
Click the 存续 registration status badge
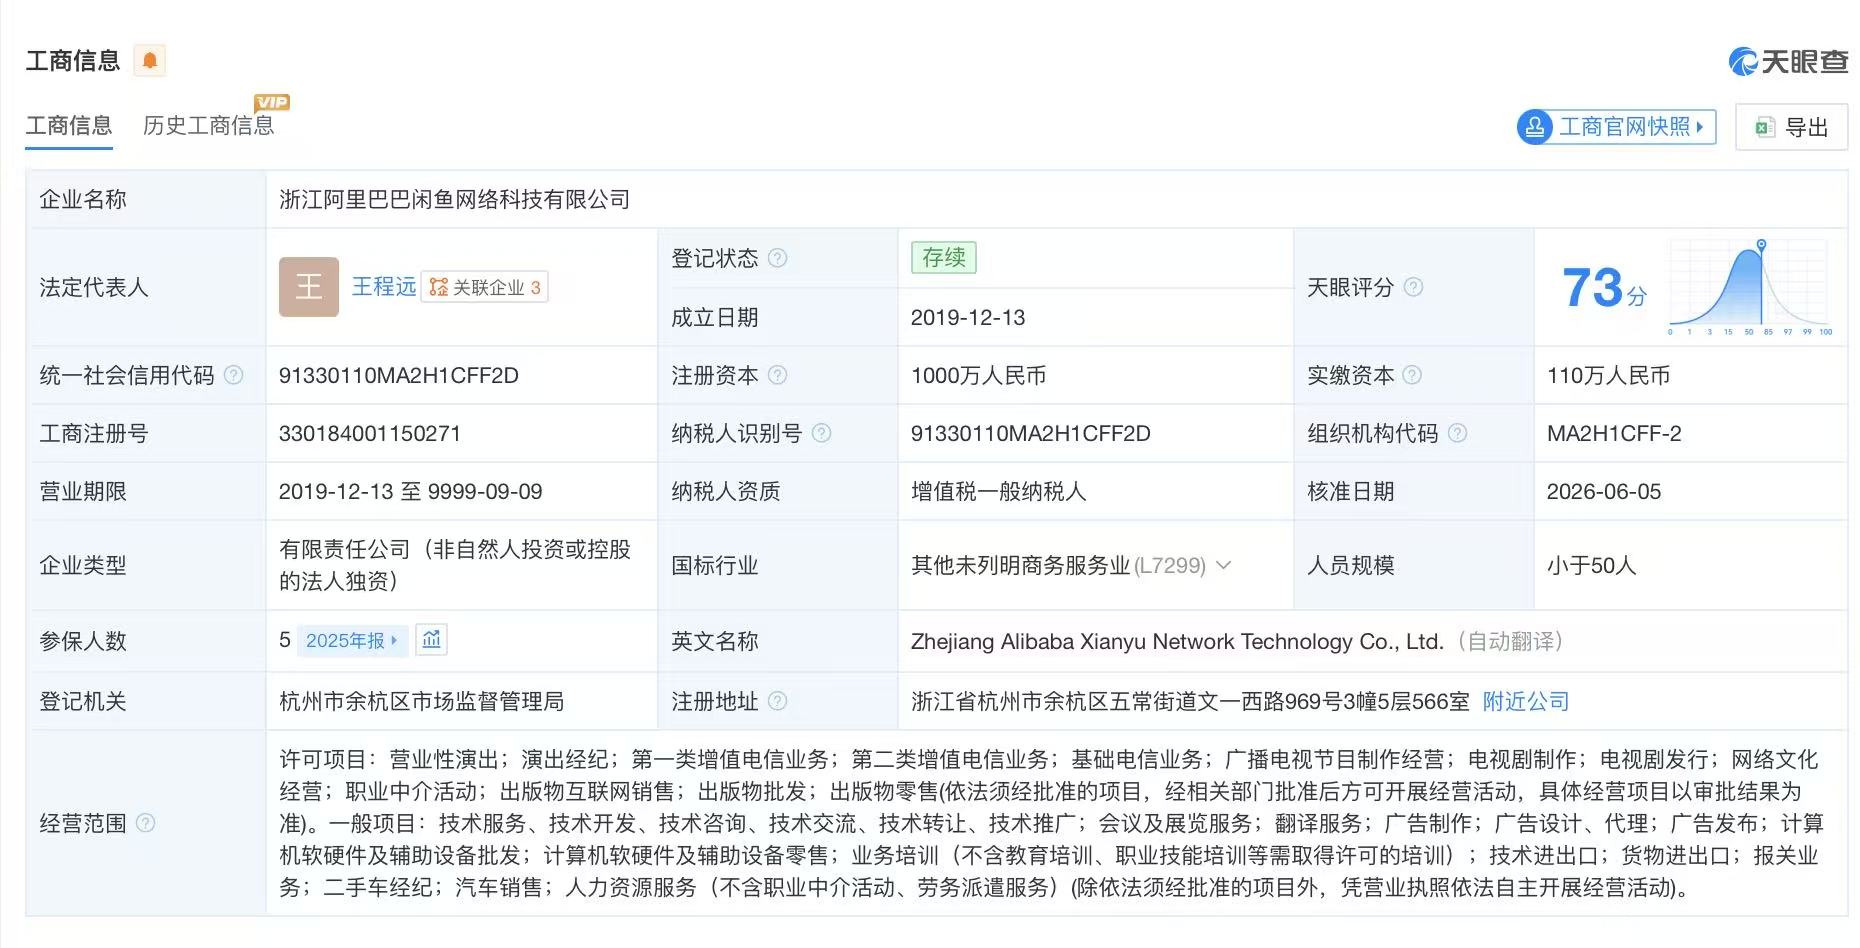[944, 258]
